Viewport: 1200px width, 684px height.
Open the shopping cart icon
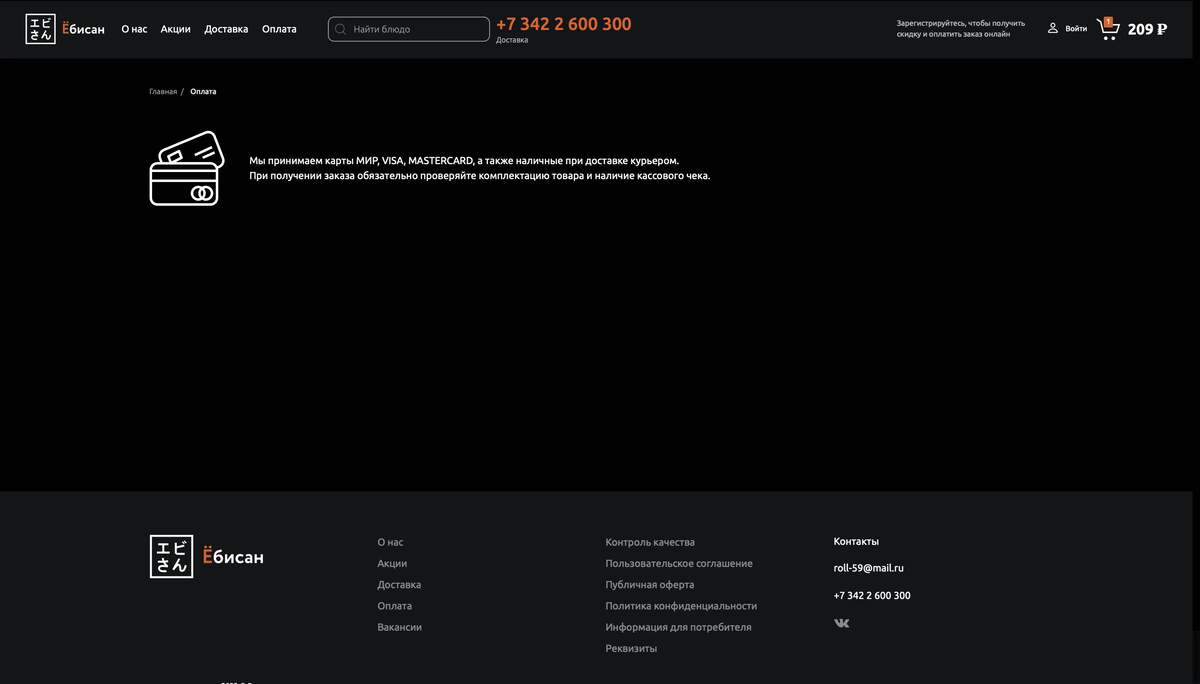pos(1108,29)
